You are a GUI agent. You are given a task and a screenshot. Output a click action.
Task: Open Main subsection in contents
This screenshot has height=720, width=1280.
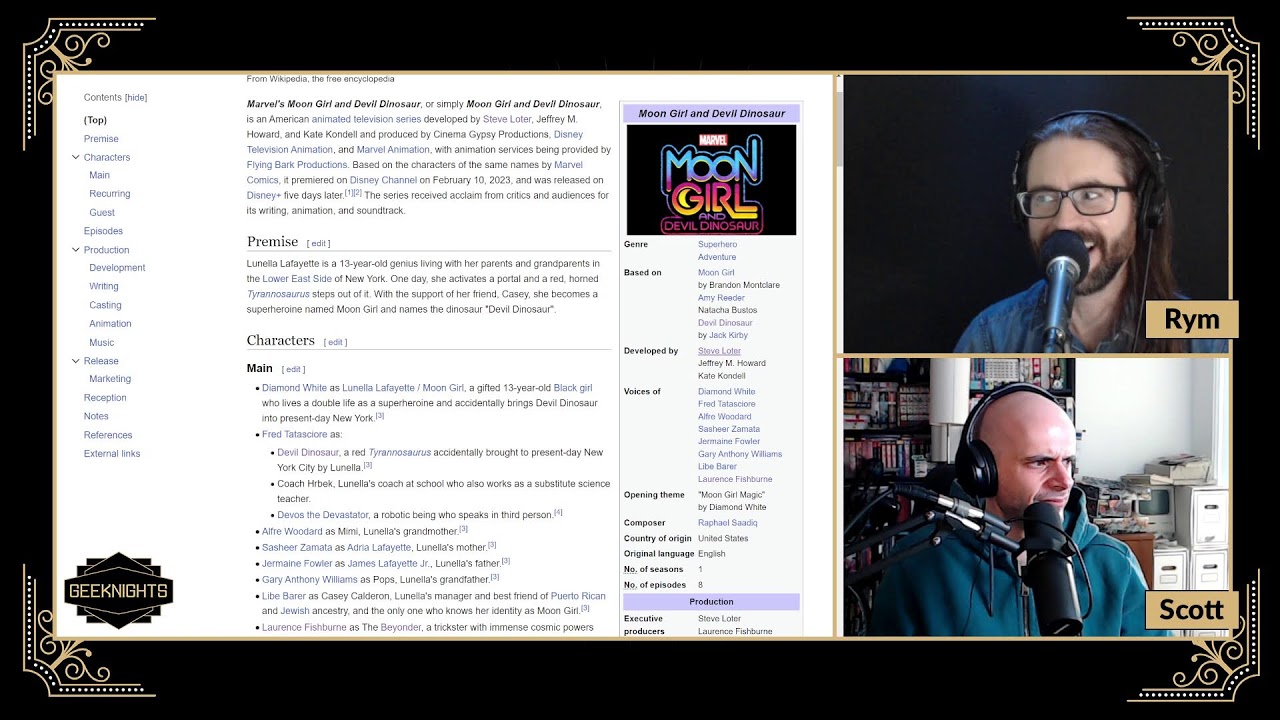coord(99,175)
